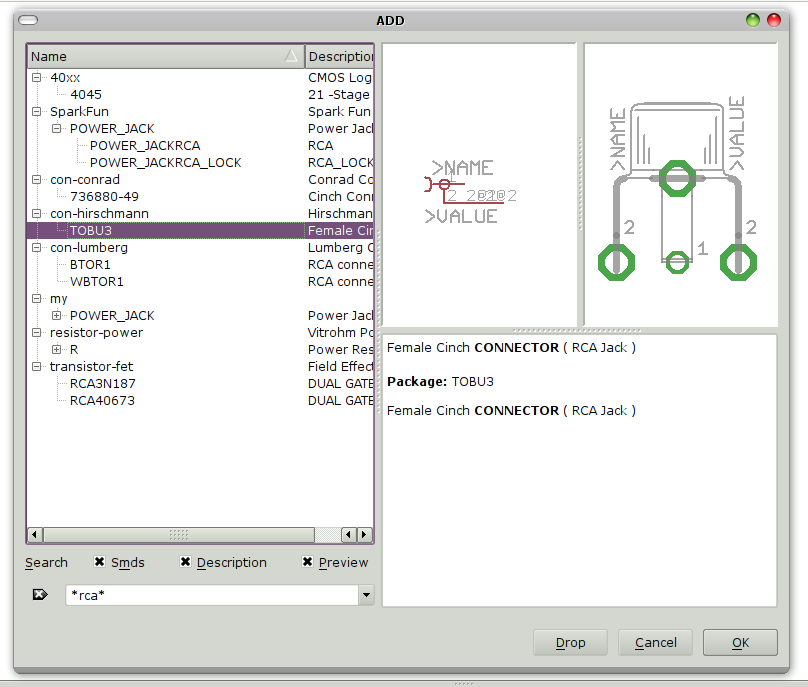Image resolution: width=808 pixels, height=687 pixels.
Task: Toggle the Smds checkbox
Action: (100, 563)
